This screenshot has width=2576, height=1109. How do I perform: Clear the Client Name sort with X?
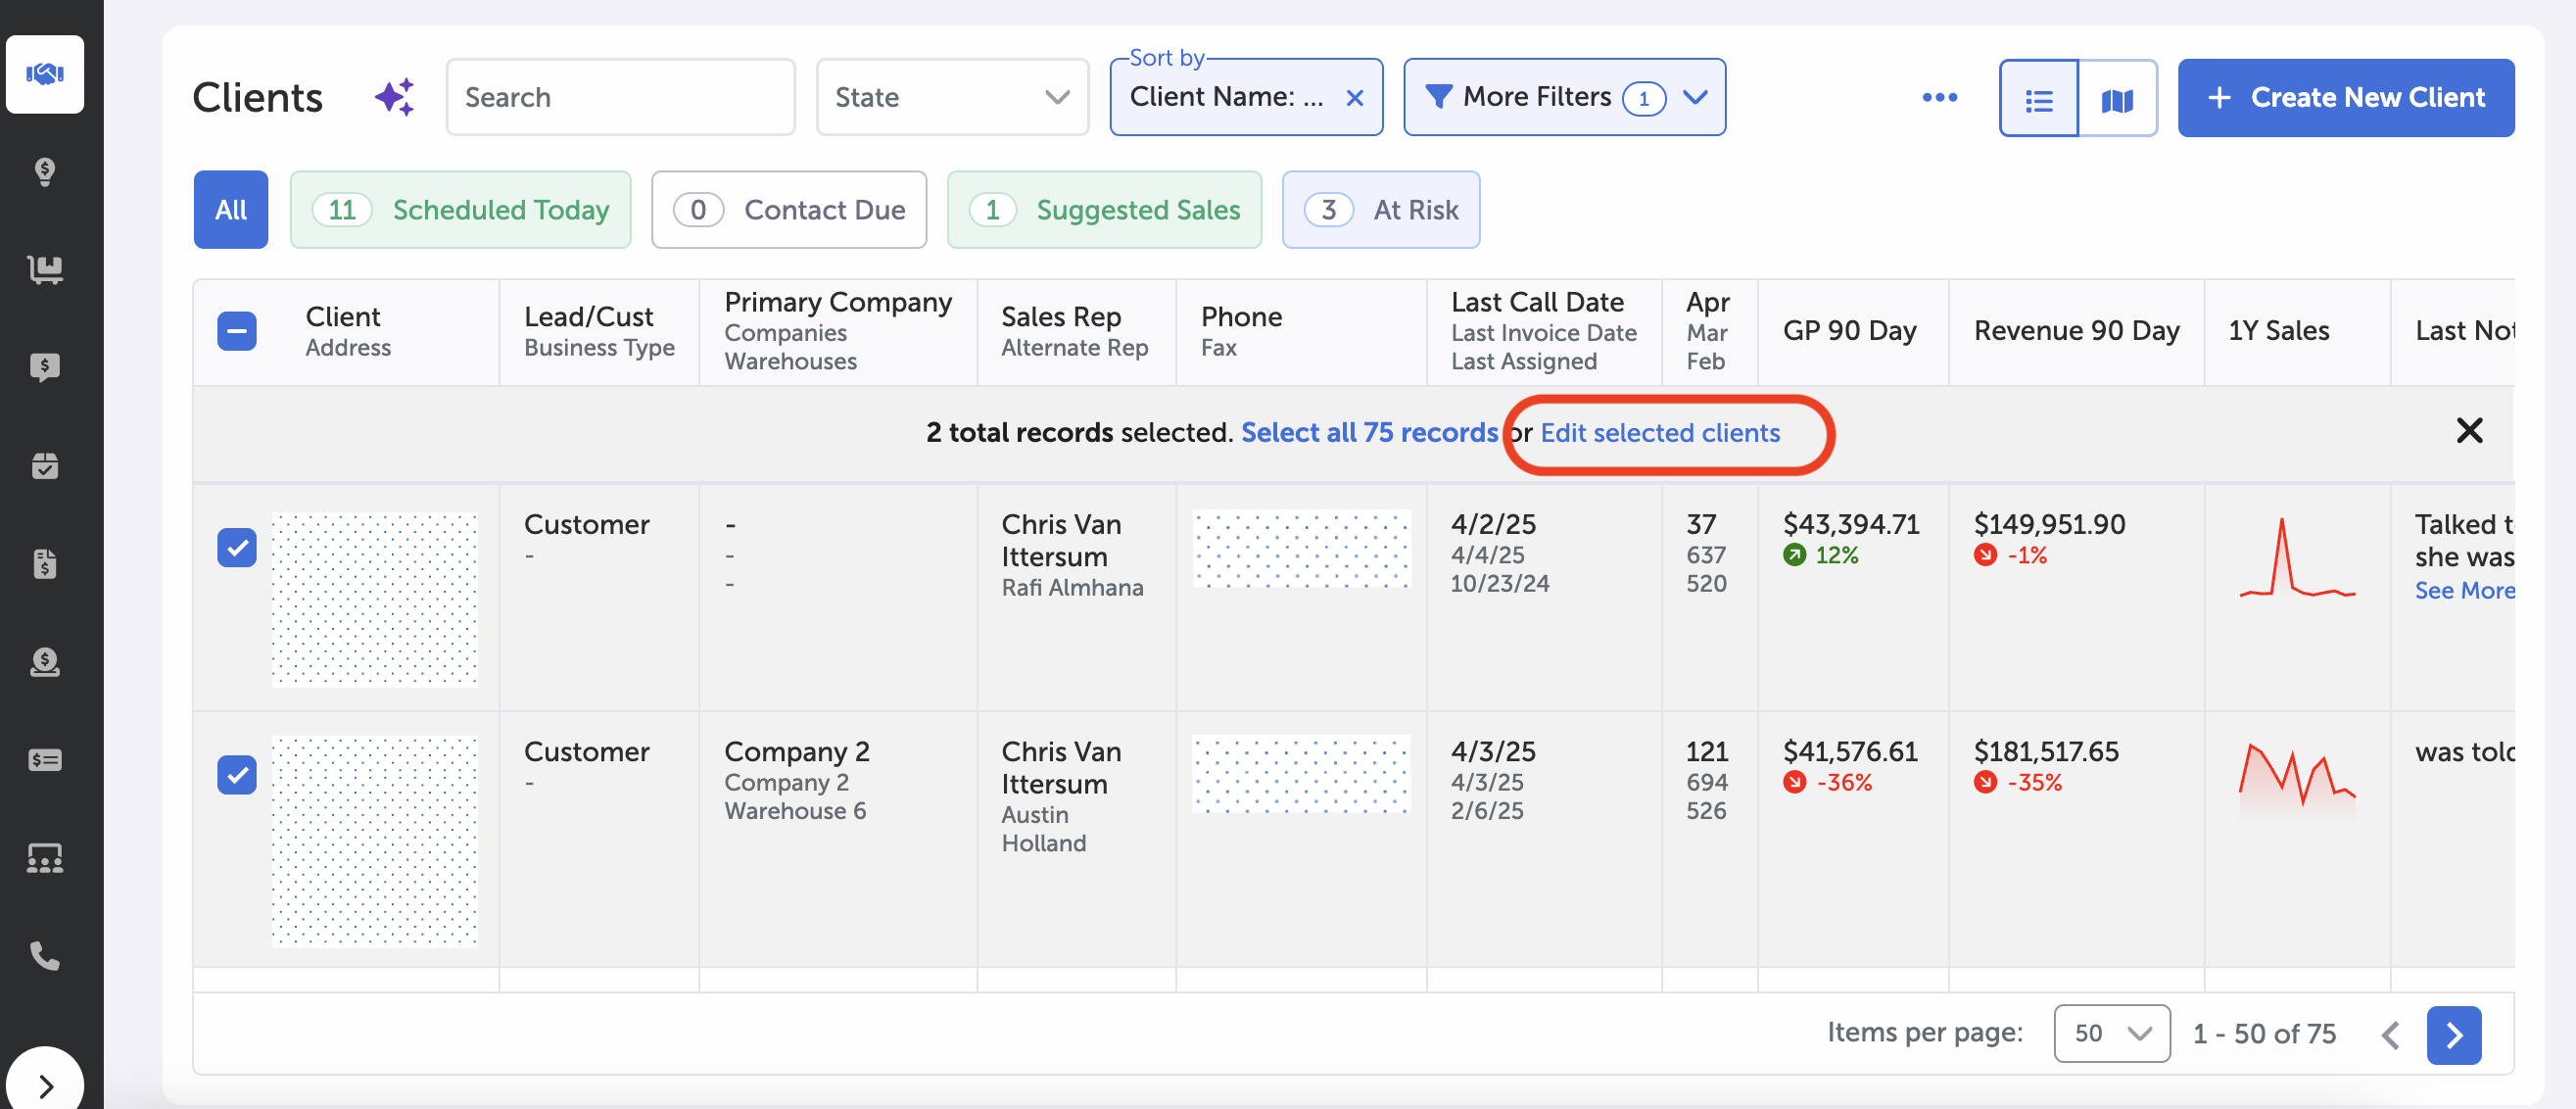[x=1354, y=97]
